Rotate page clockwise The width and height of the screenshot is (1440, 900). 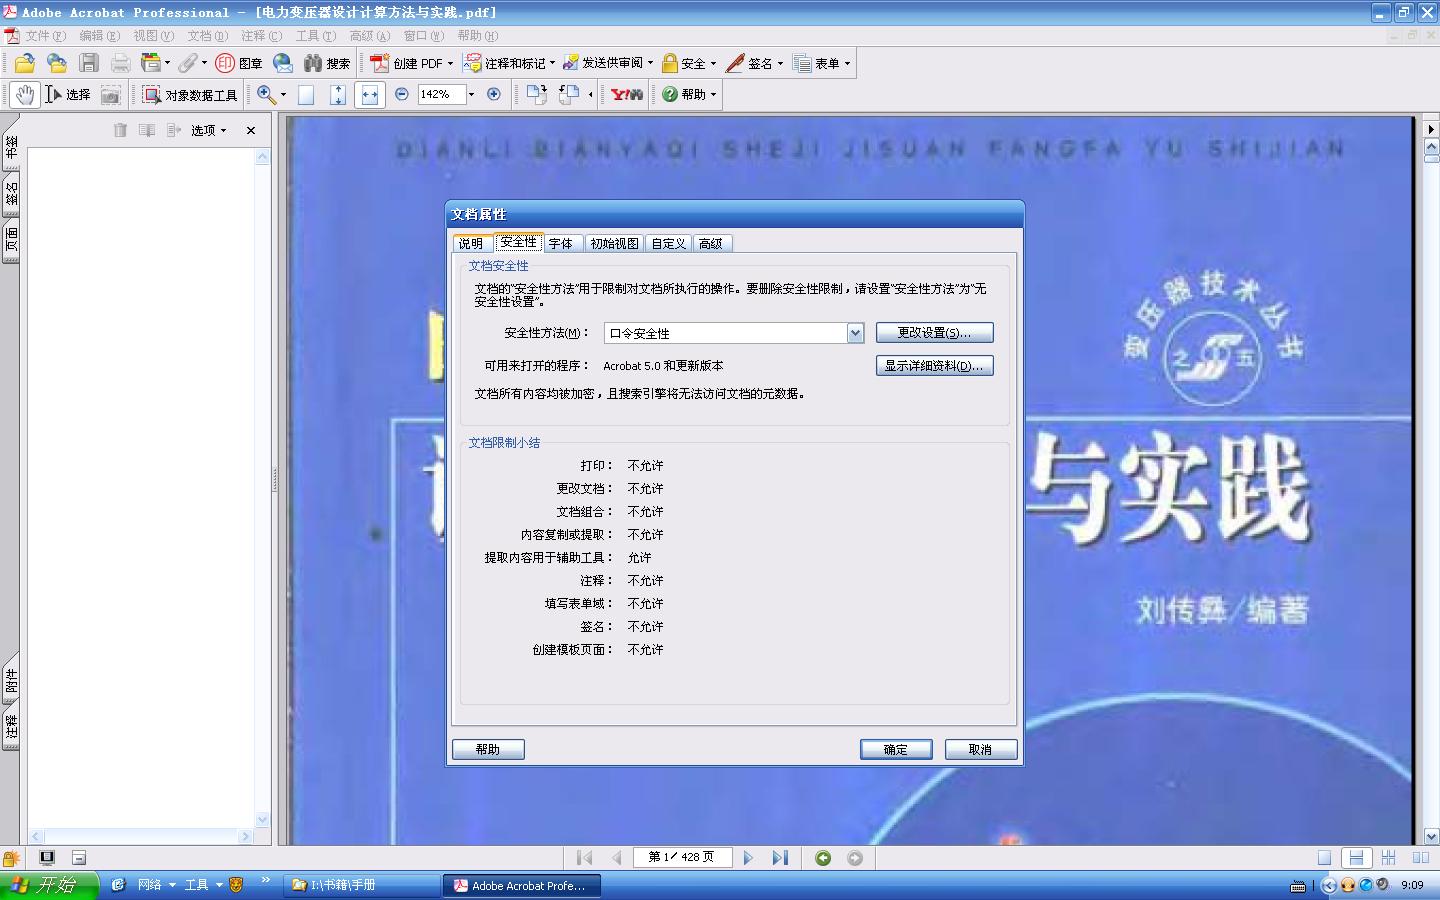click(x=537, y=95)
